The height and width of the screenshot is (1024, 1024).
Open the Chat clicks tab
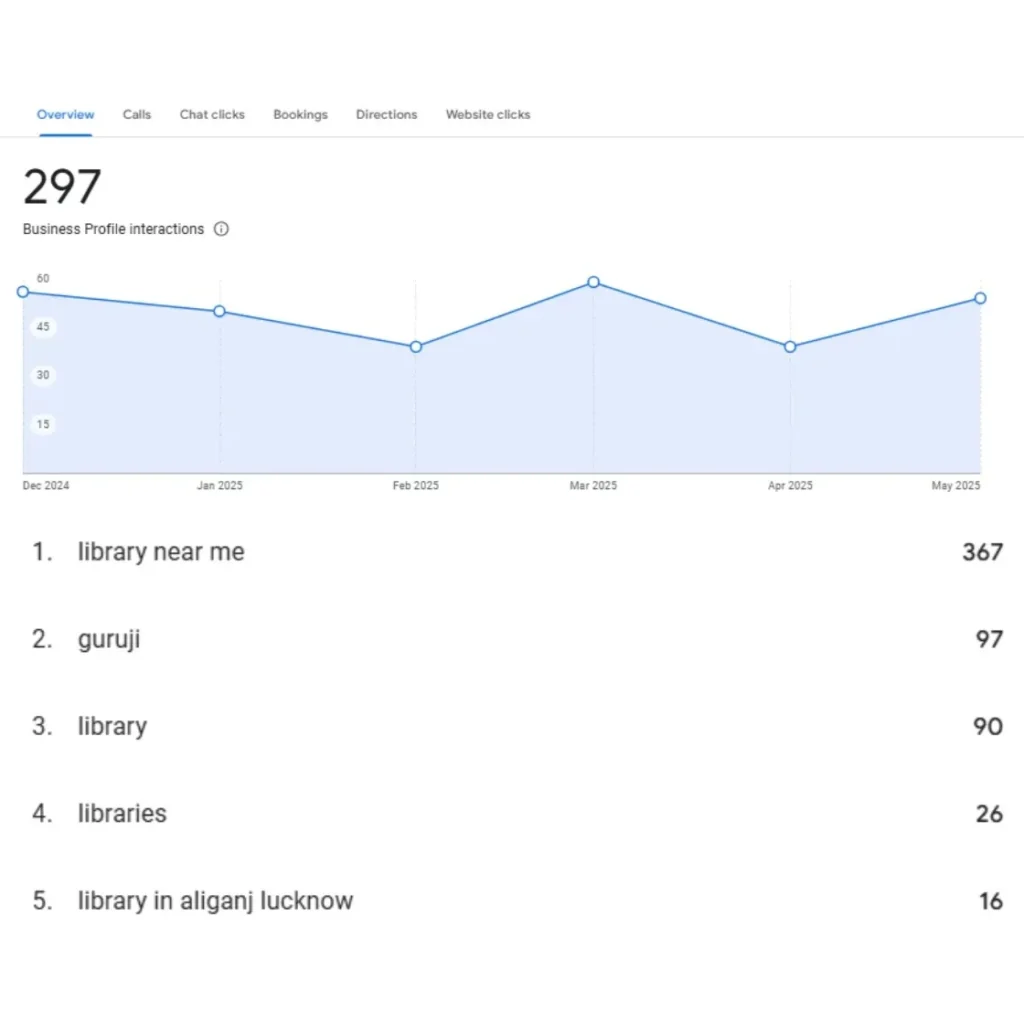tap(211, 114)
